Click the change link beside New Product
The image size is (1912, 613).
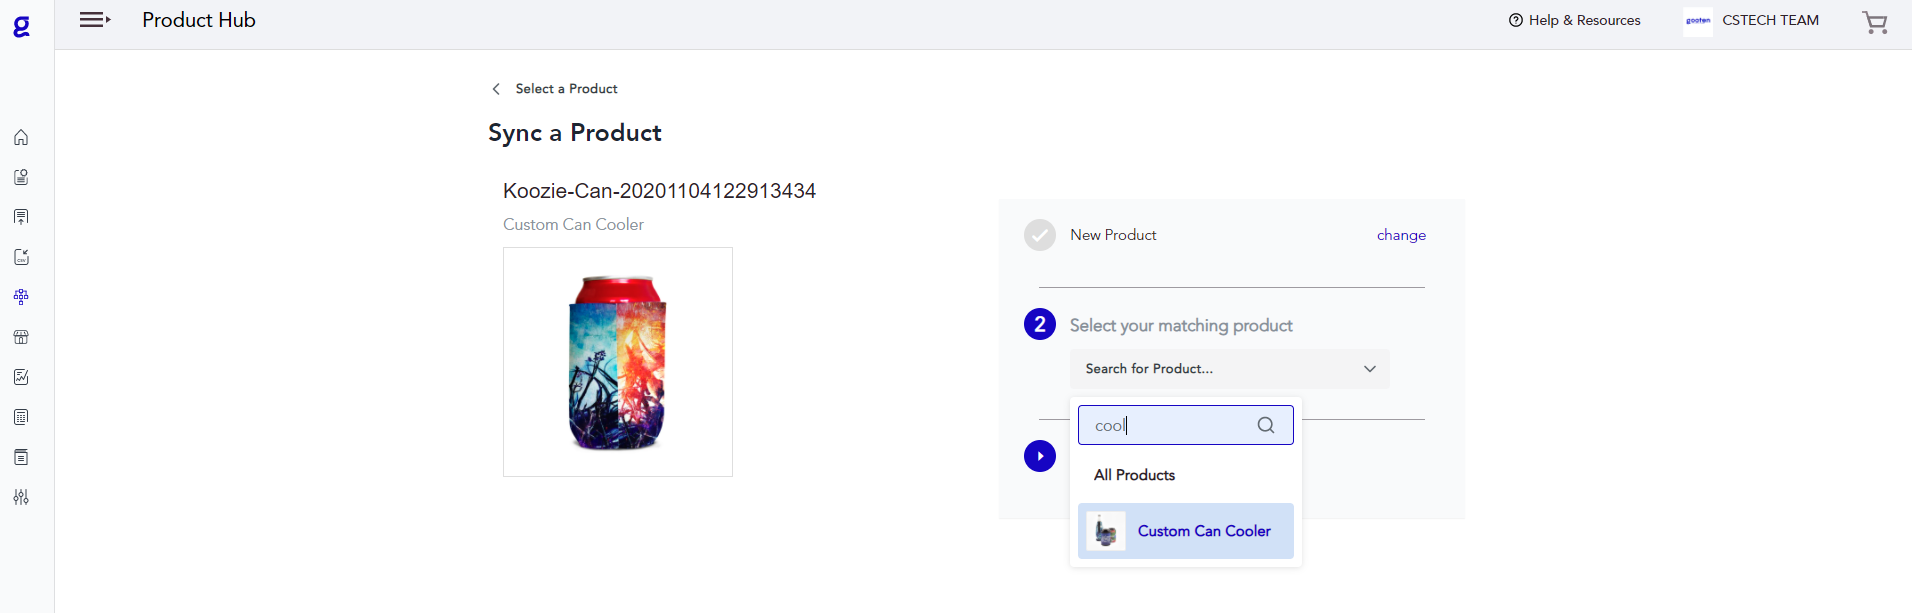1400,235
